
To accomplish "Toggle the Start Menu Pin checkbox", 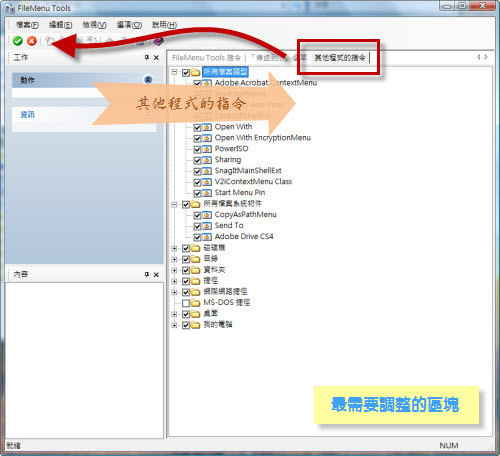I will pos(197,193).
